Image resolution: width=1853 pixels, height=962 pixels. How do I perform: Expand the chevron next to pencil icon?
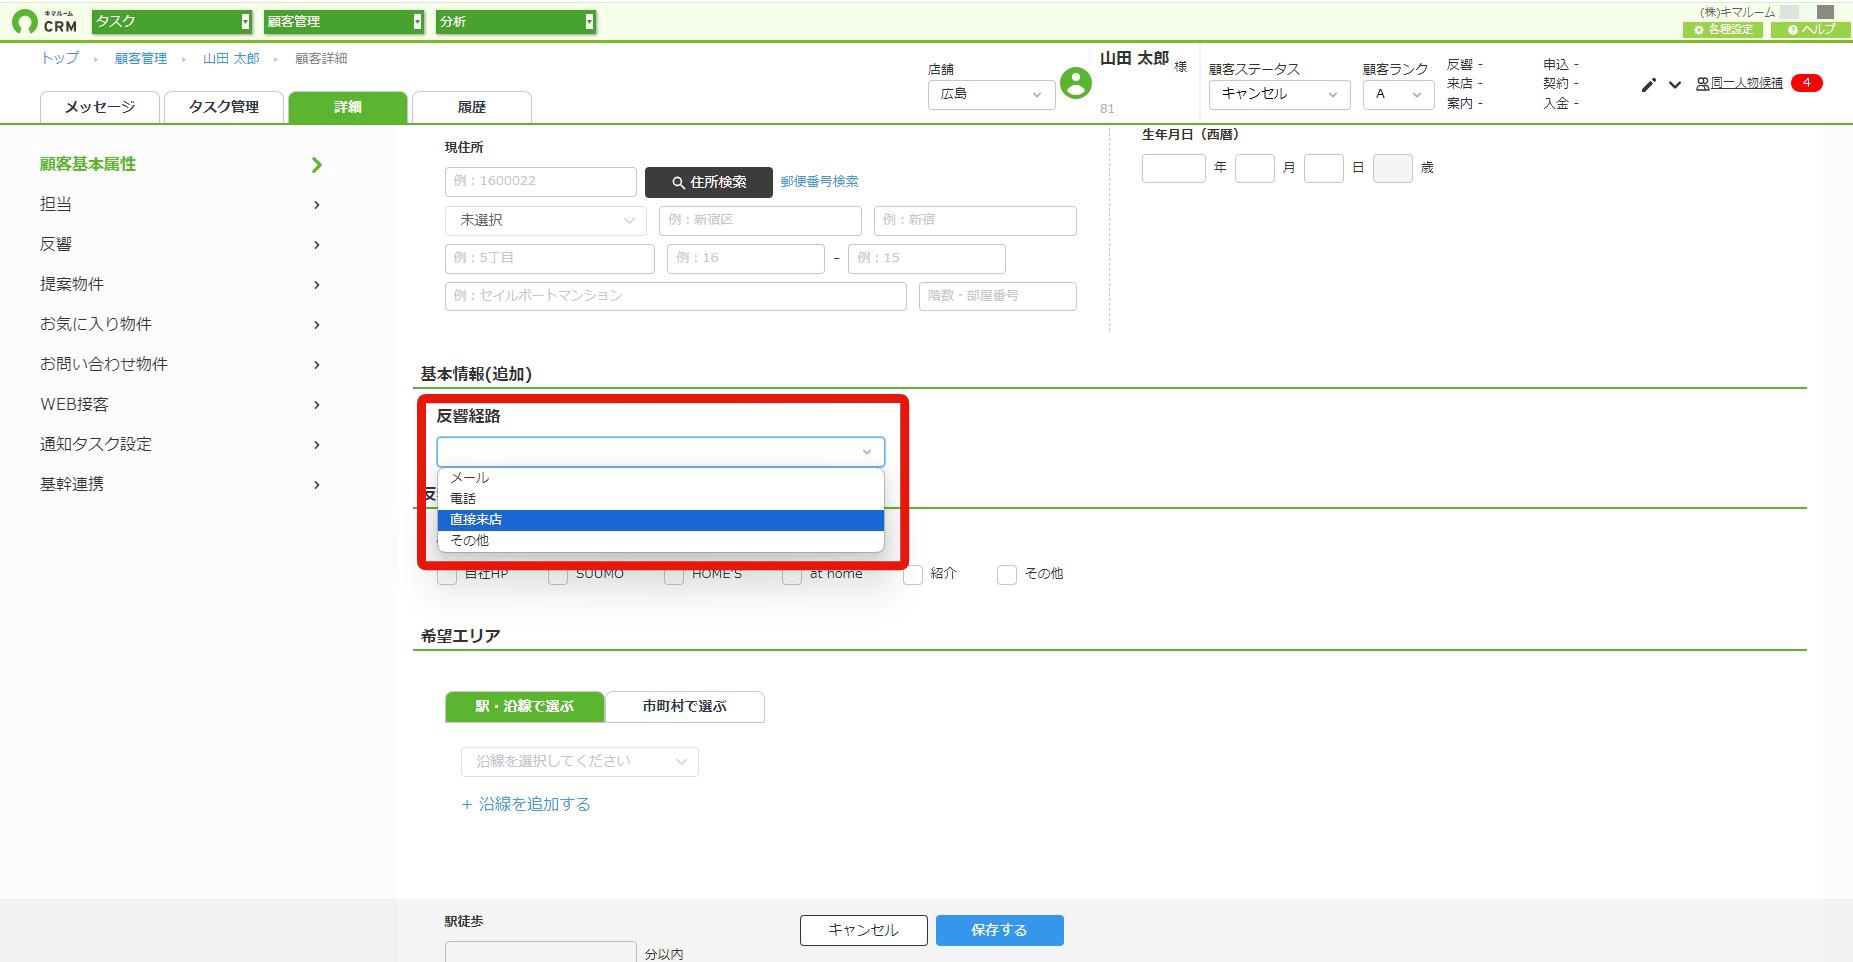(x=1675, y=85)
